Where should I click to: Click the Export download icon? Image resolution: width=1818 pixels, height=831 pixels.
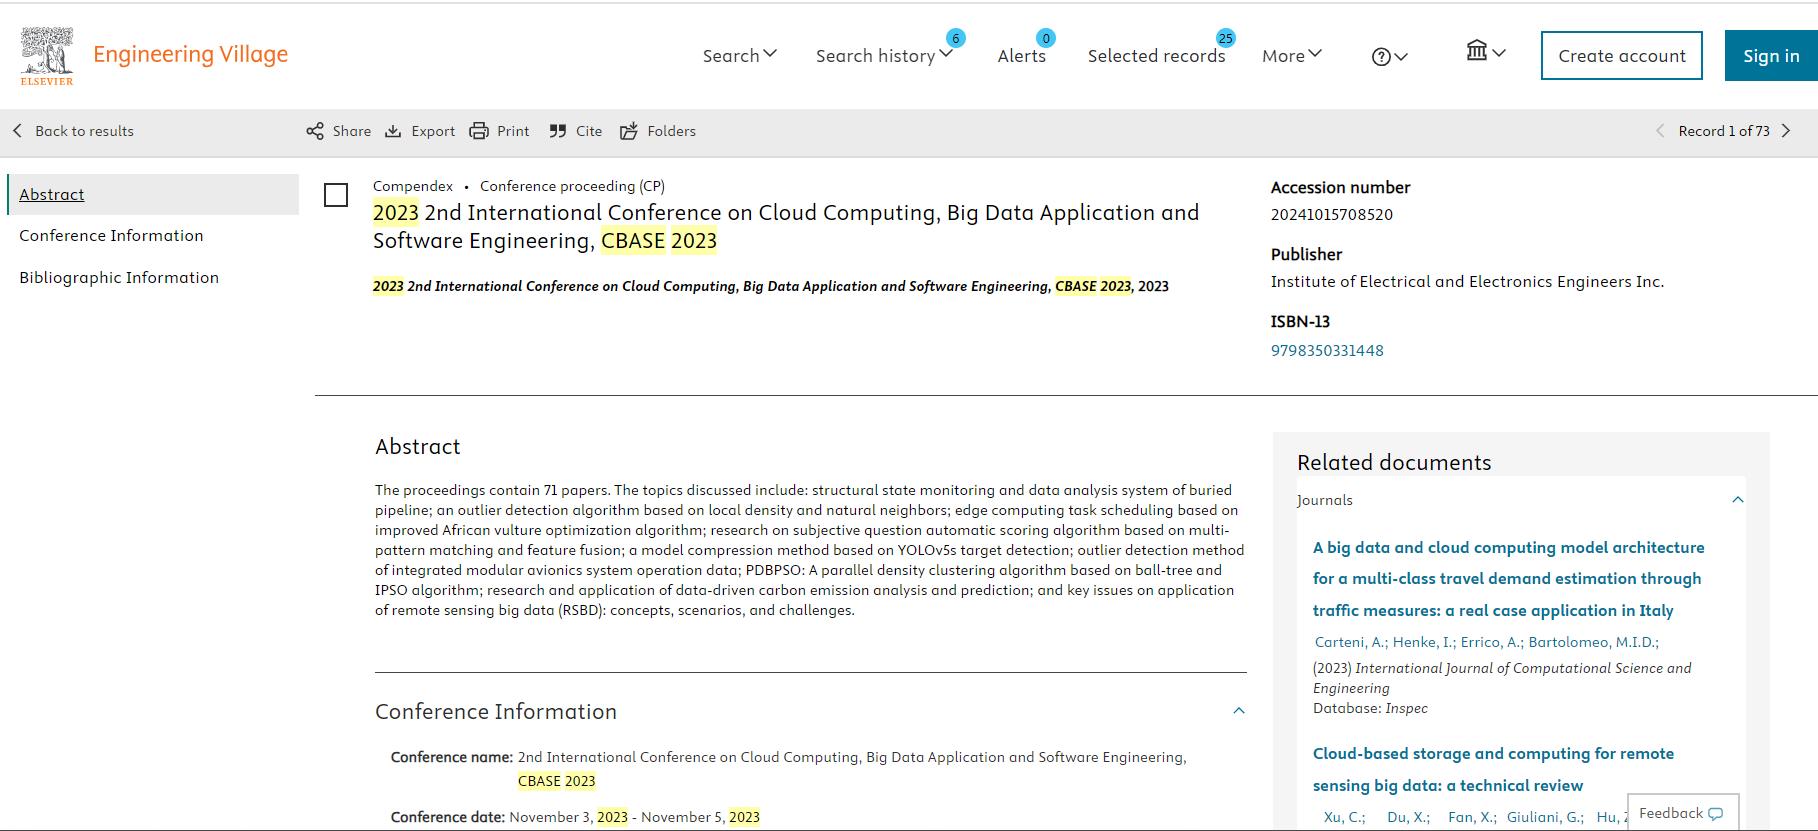(393, 131)
